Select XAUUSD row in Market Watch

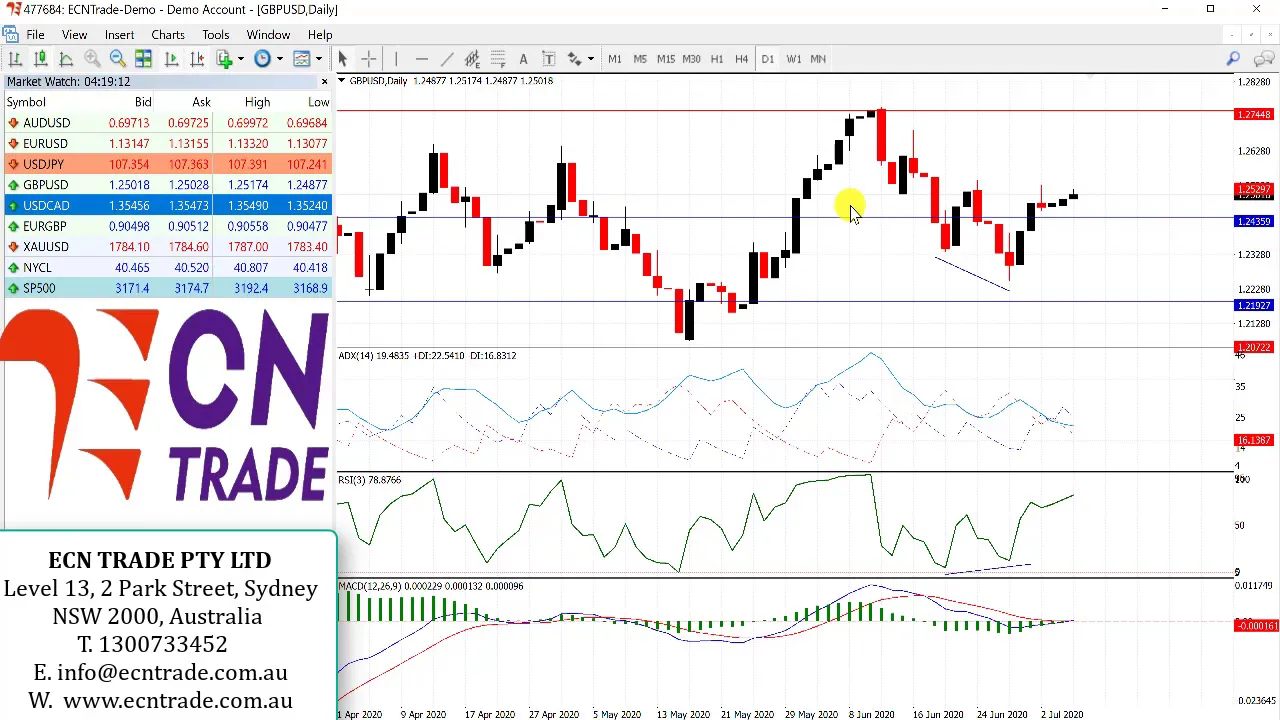[x=167, y=247]
